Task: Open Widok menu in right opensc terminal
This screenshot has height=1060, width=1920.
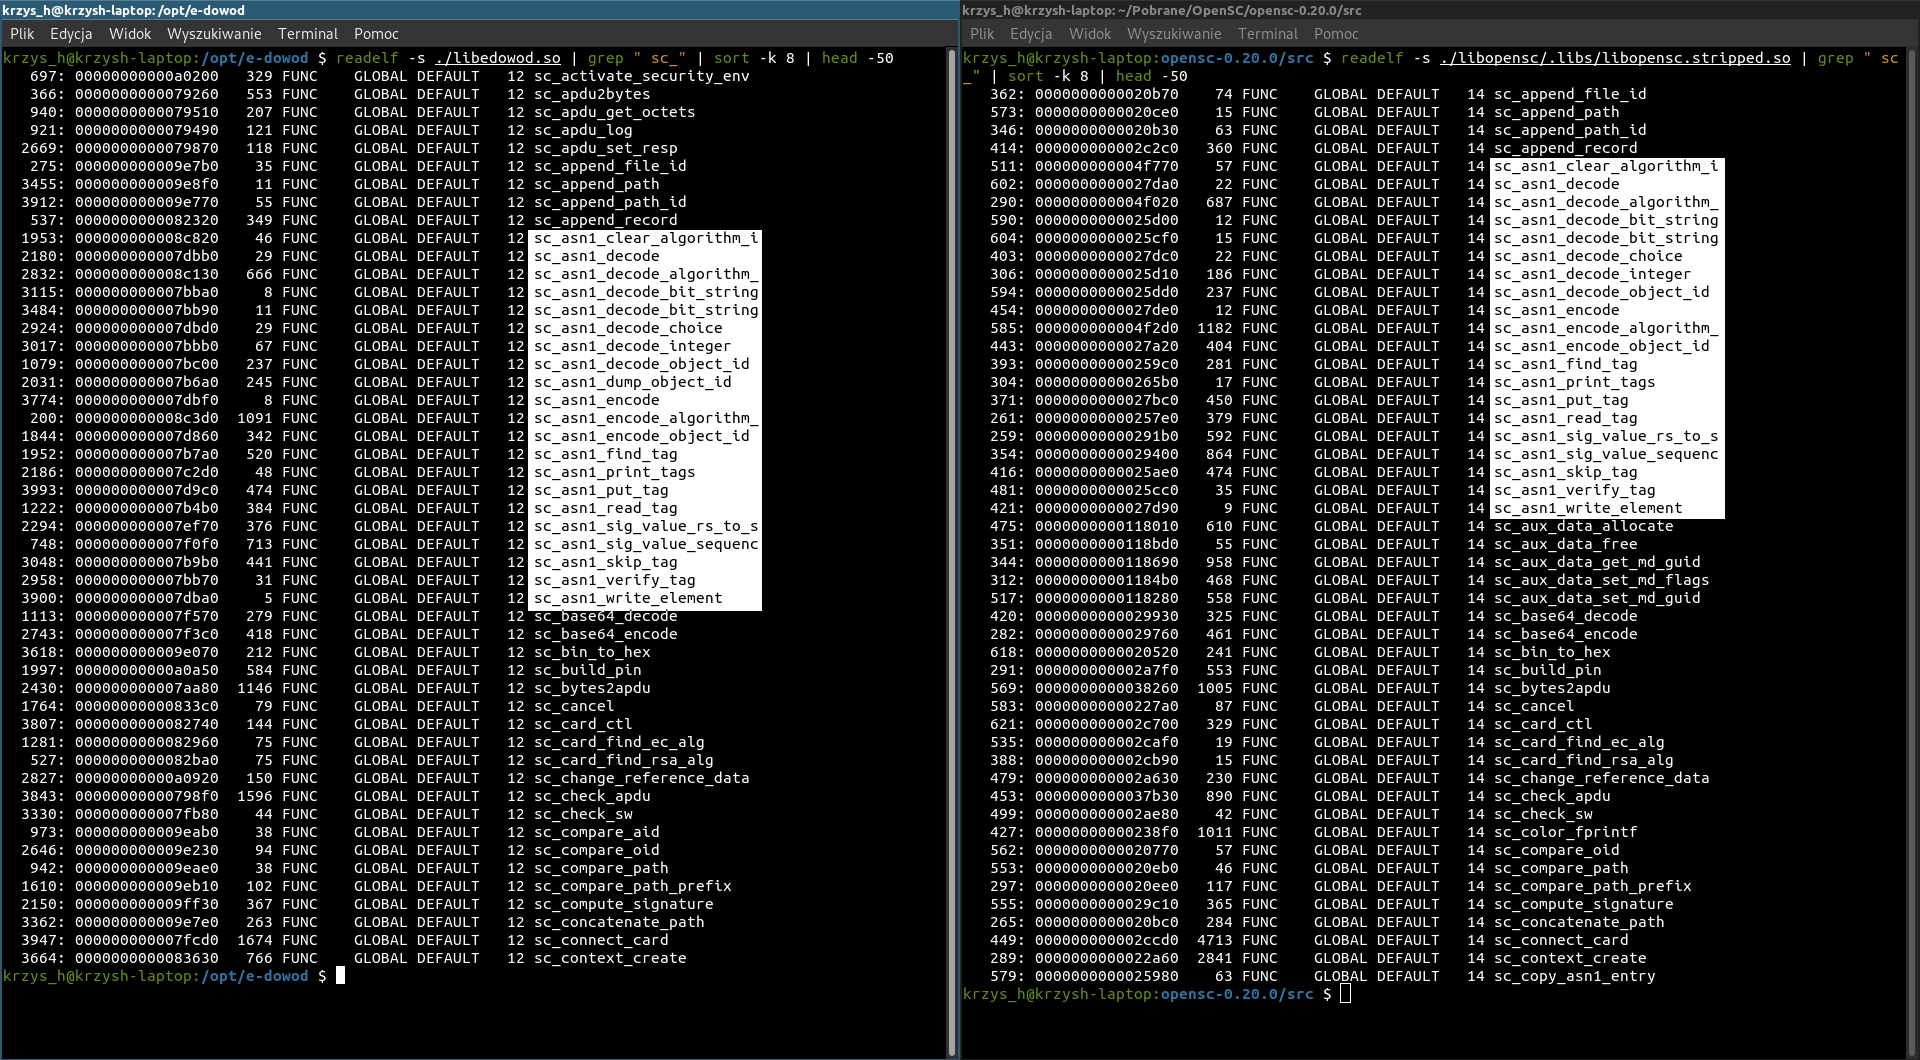Action: click(1090, 34)
